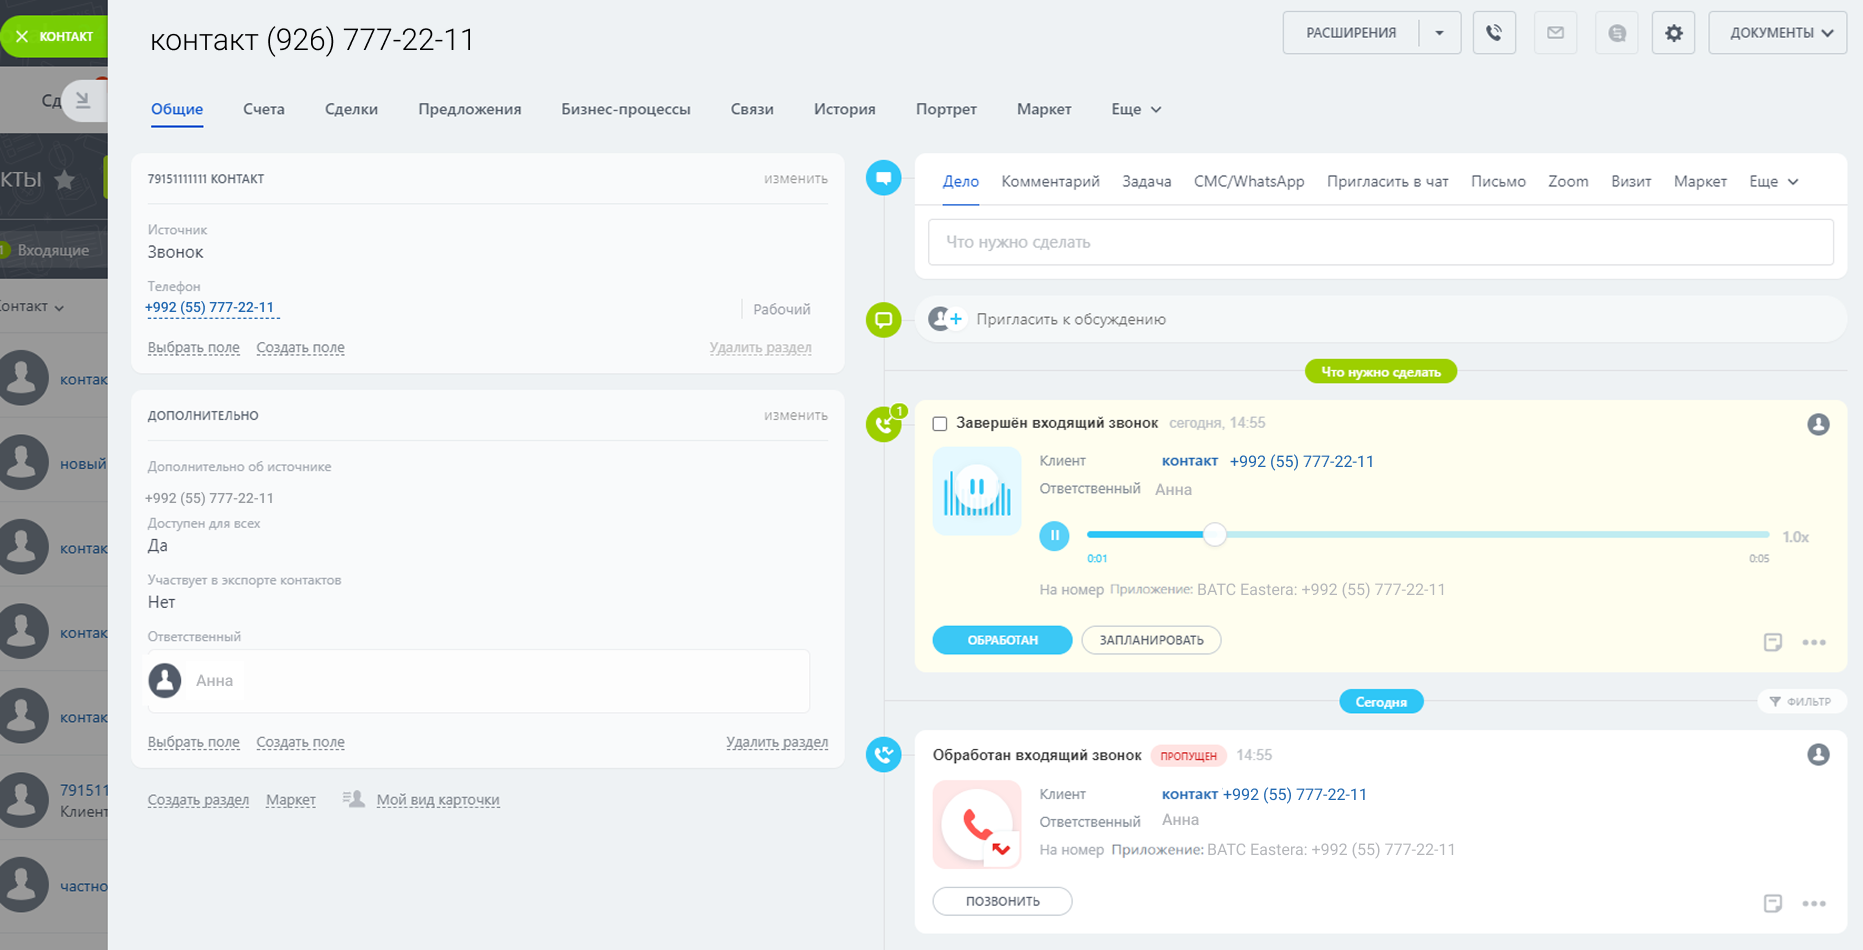Click the Фильтр funnel icon in timeline

[1775, 702]
